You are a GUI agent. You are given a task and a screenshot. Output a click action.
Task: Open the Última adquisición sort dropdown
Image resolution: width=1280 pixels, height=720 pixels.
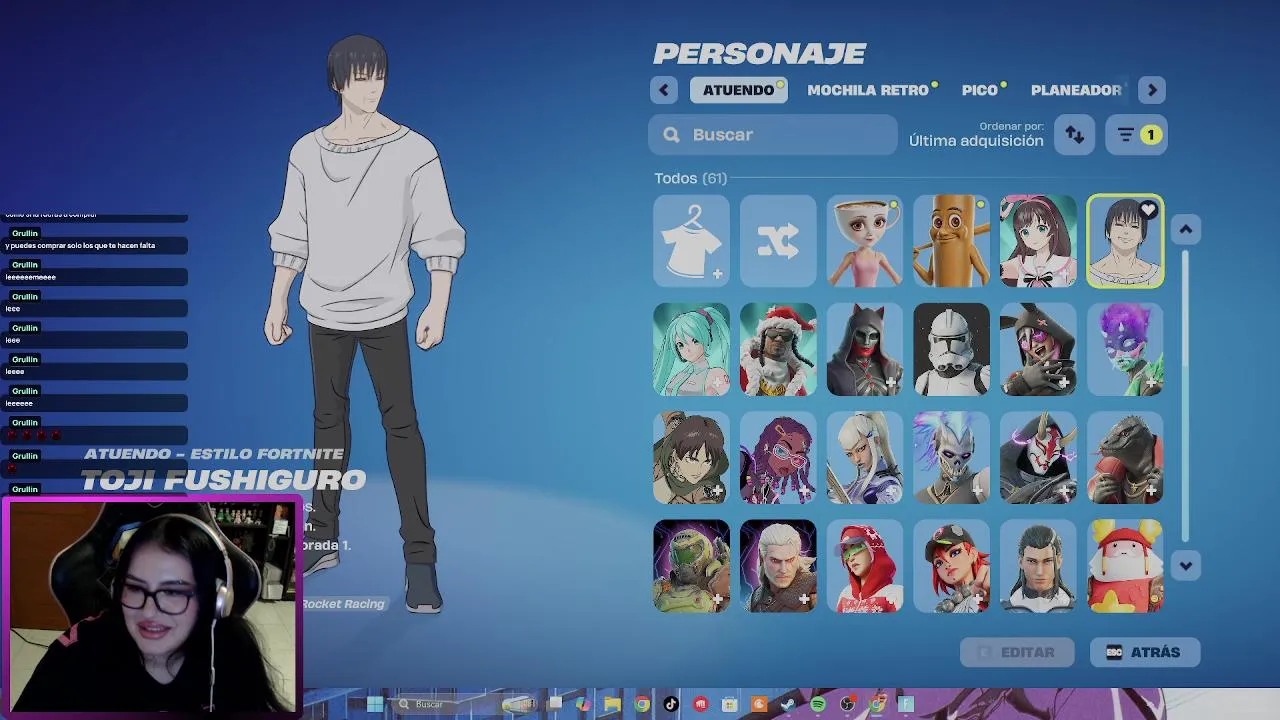coord(976,135)
